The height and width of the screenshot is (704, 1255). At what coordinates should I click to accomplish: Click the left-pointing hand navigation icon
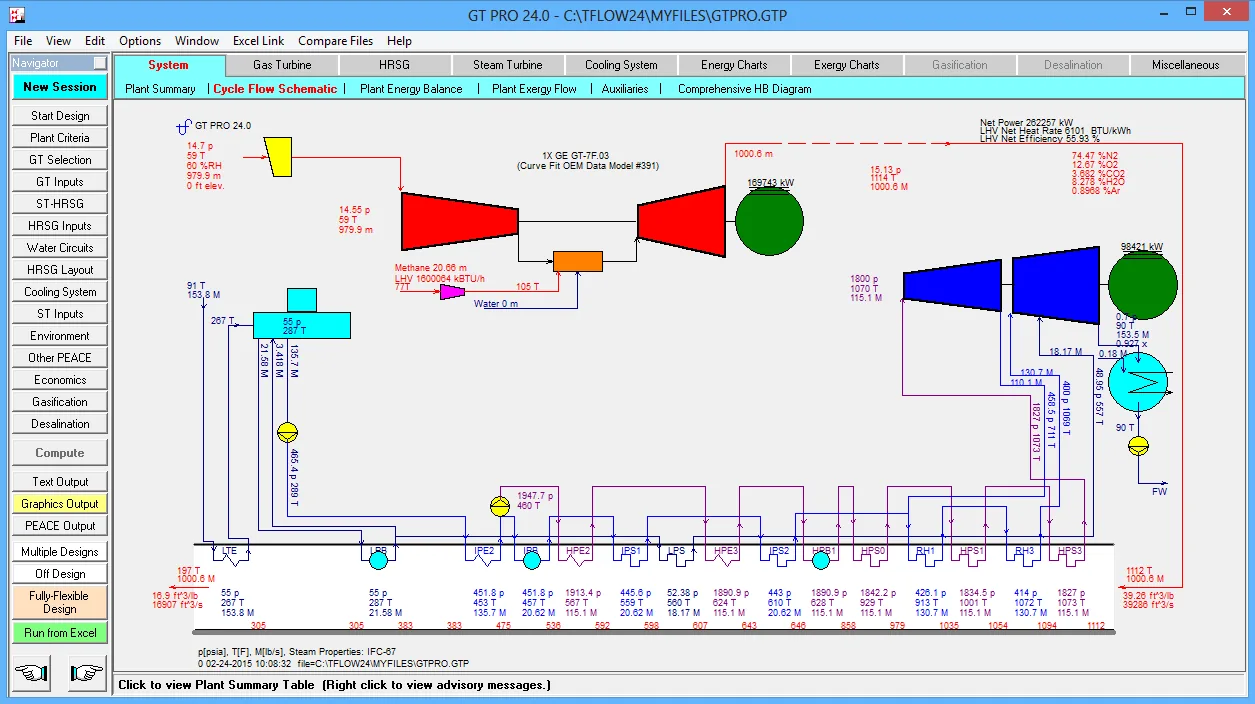(x=32, y=673)
